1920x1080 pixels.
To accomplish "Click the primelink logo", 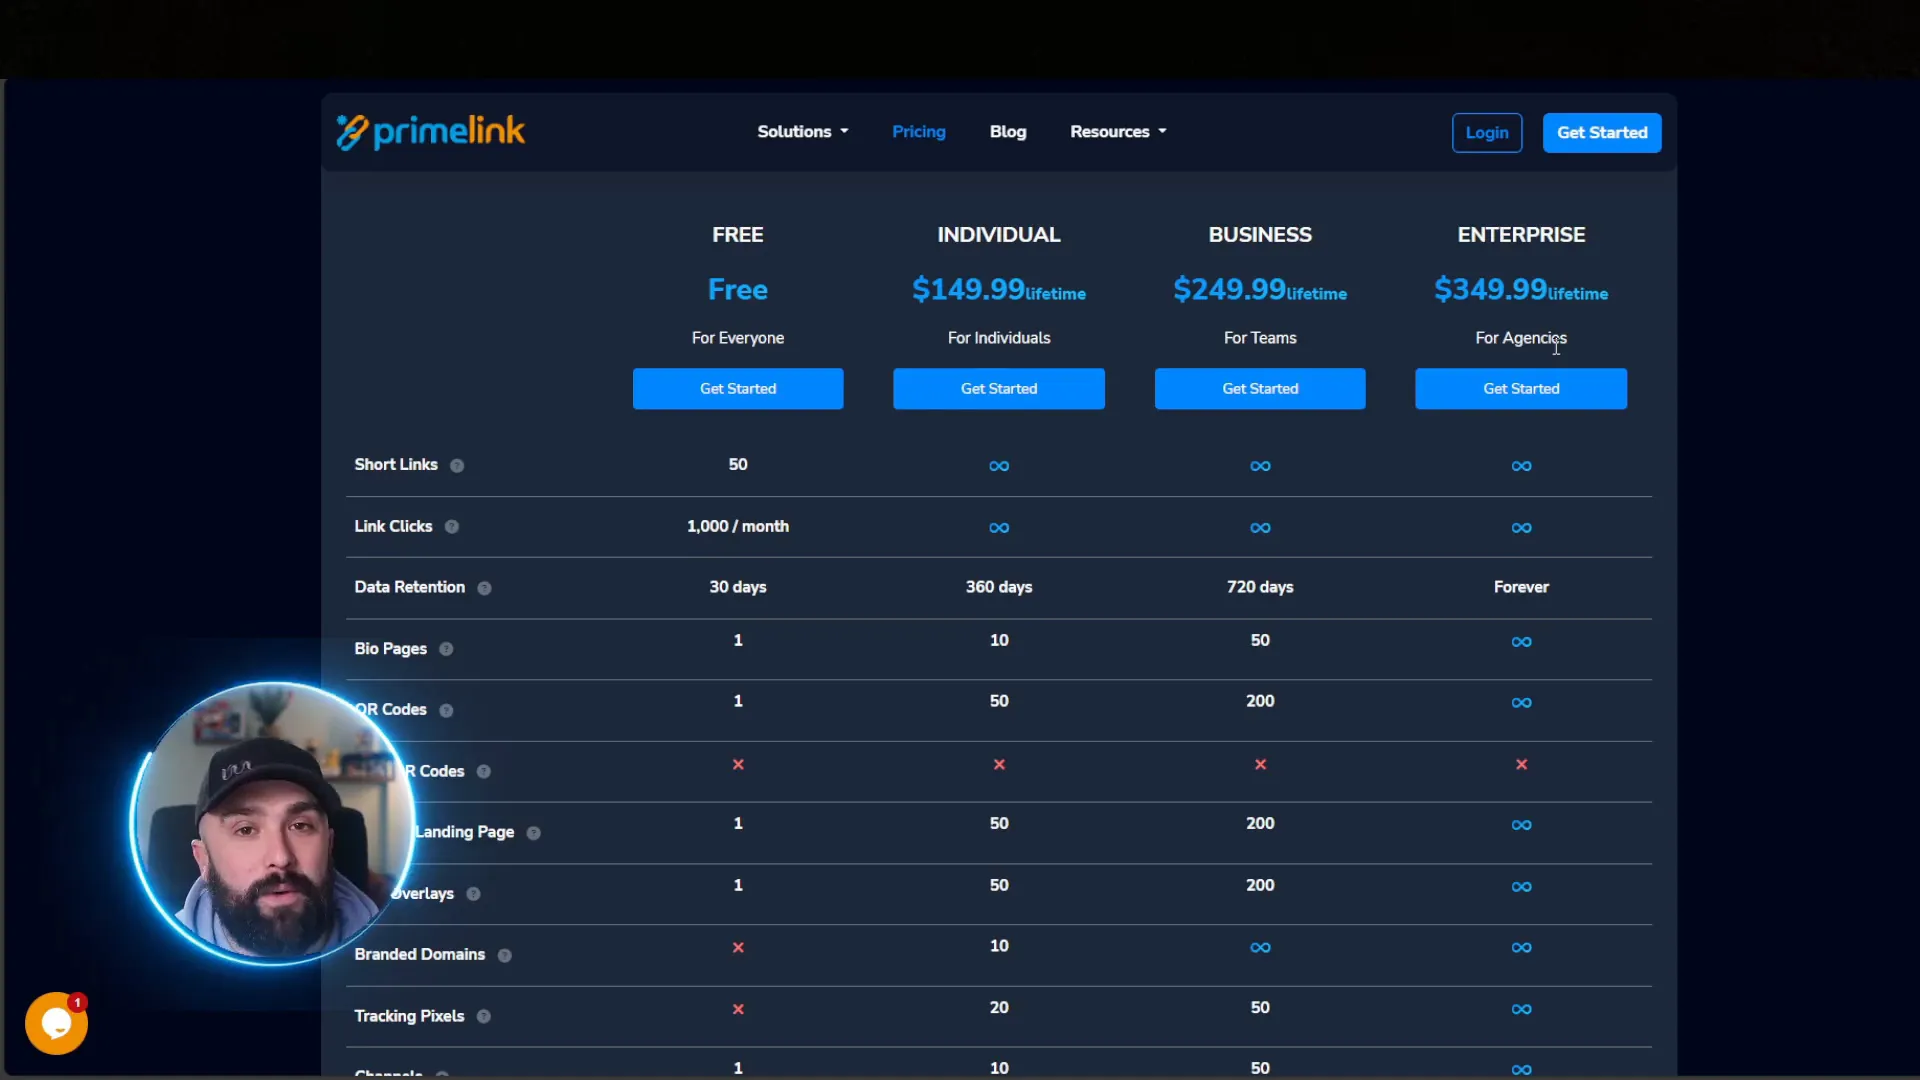I will [430, 131].
